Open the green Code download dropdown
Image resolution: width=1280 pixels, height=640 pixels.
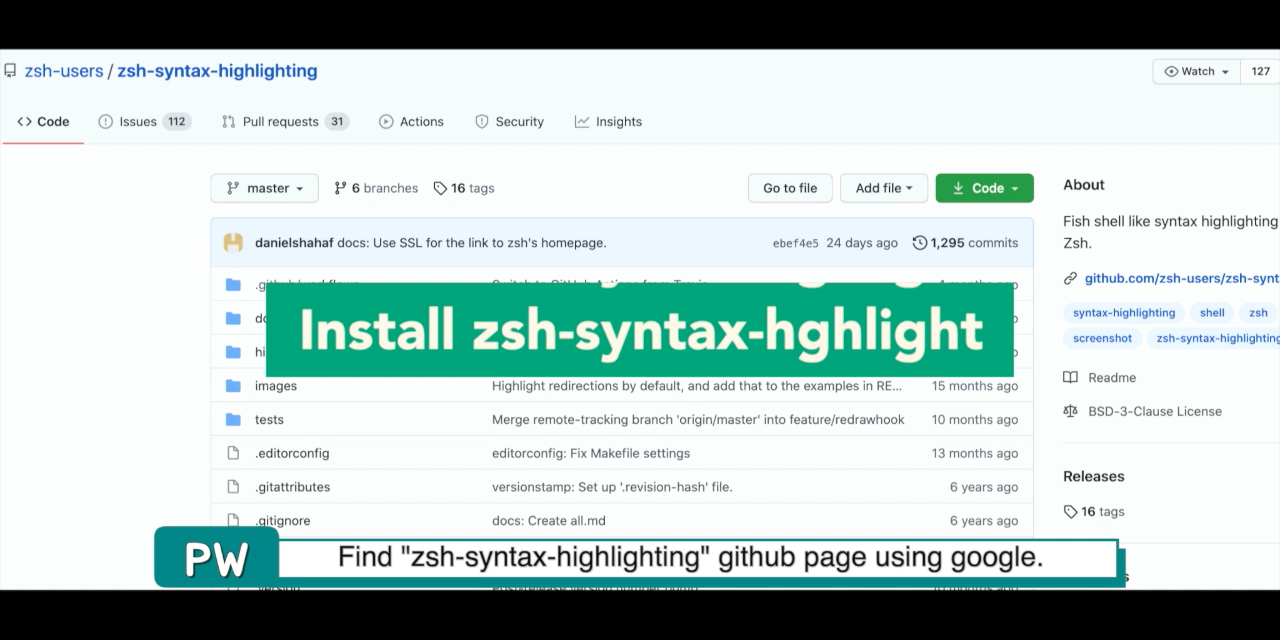click(984, 188)
